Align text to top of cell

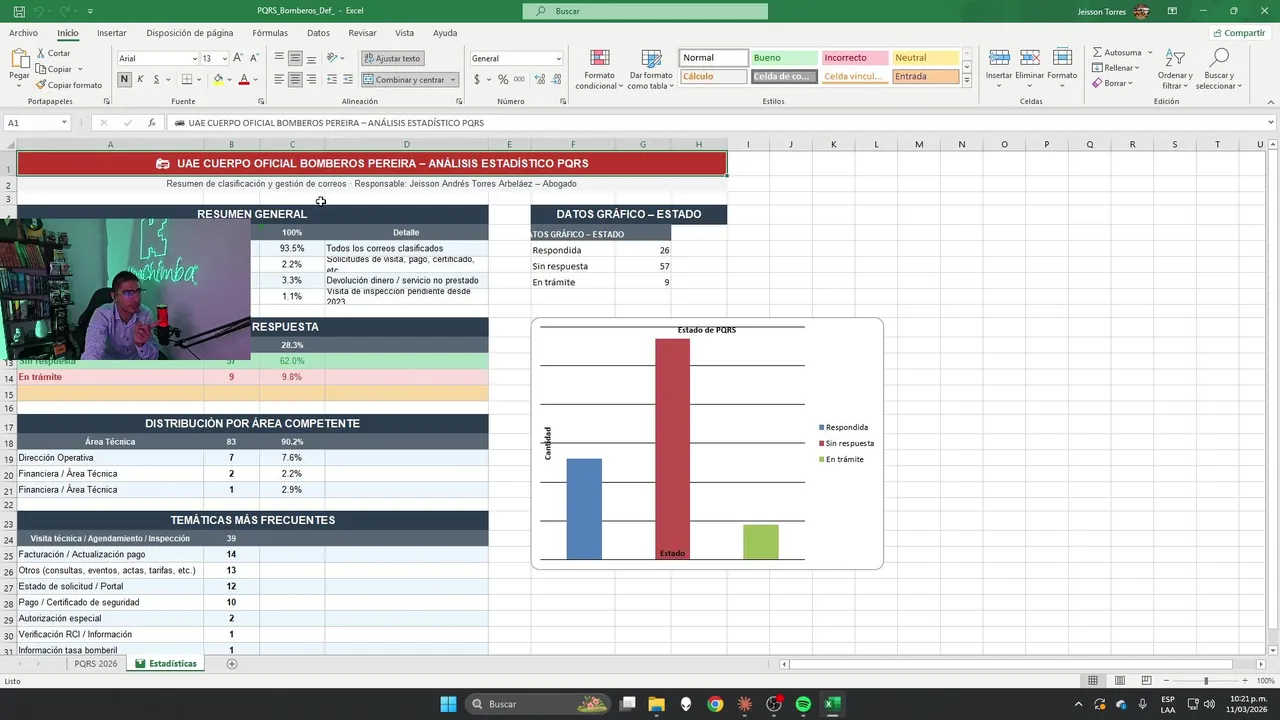(279, 58)
